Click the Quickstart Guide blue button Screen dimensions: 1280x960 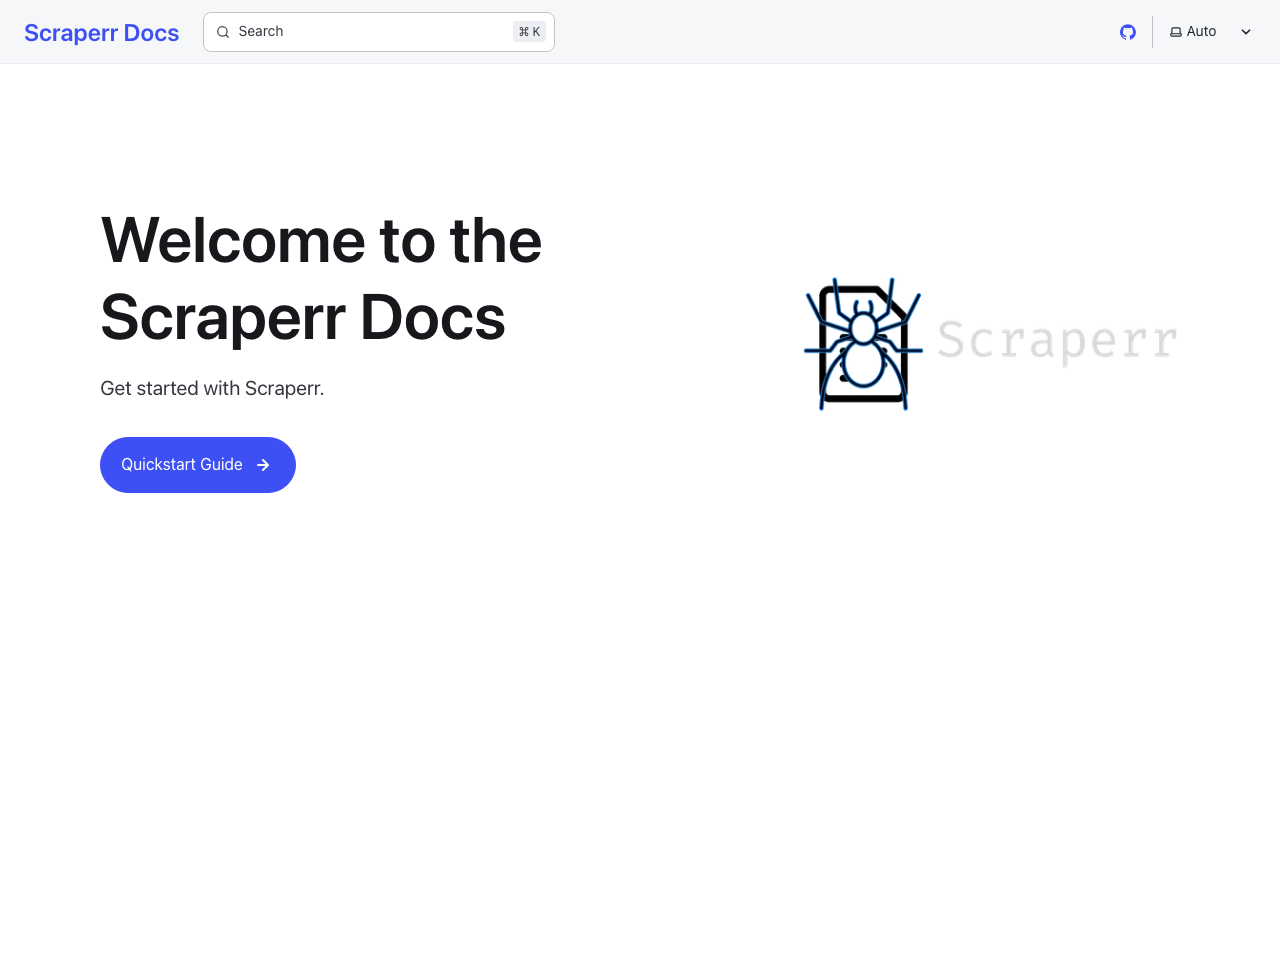(x=197, y=464)
